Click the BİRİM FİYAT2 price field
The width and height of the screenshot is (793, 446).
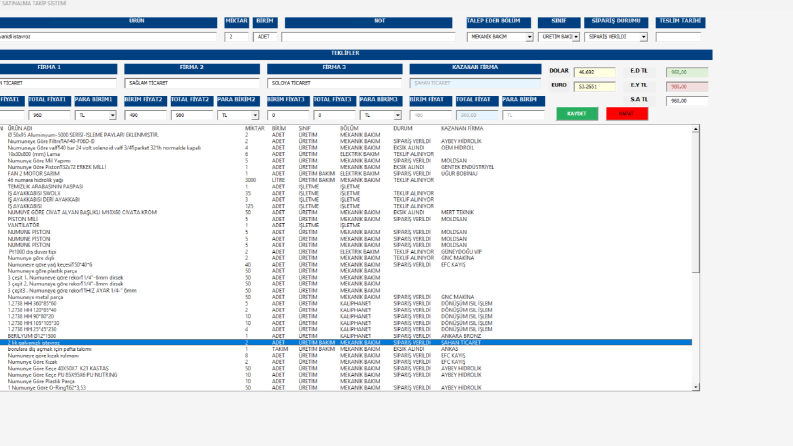pos(145,115)
